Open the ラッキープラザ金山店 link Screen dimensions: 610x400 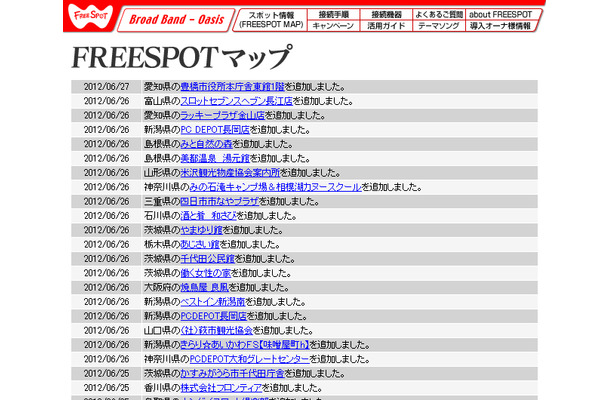click(x=223, y=116)
